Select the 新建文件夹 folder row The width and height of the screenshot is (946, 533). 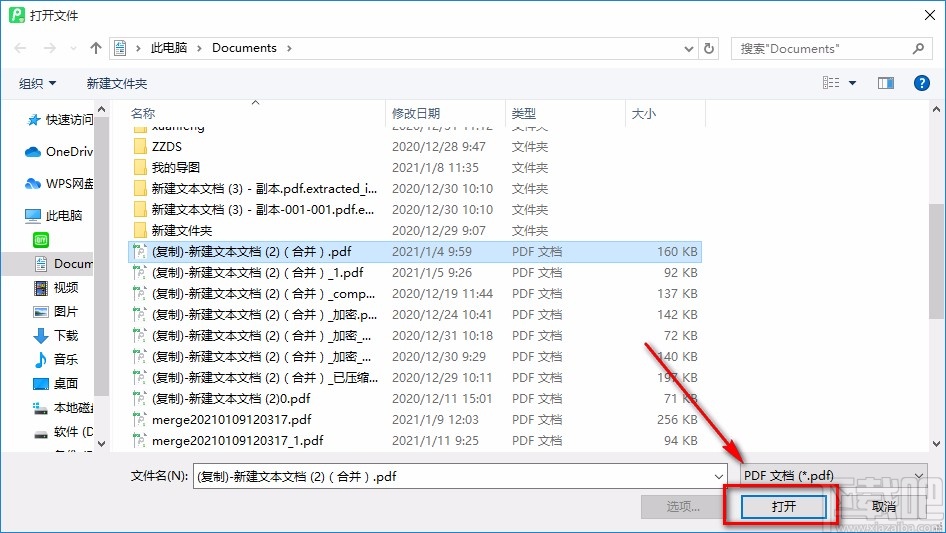(414, 231)
